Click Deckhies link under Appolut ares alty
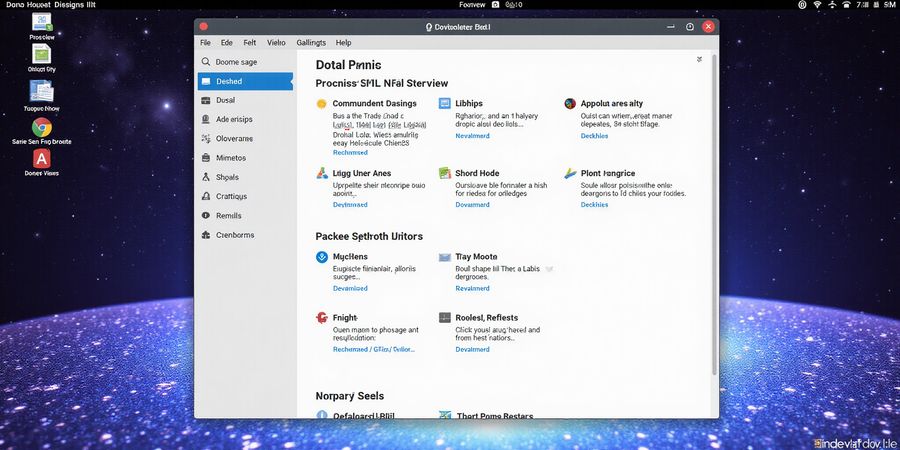This screenshot has width=900, height=450. click(x=594, y=136)
